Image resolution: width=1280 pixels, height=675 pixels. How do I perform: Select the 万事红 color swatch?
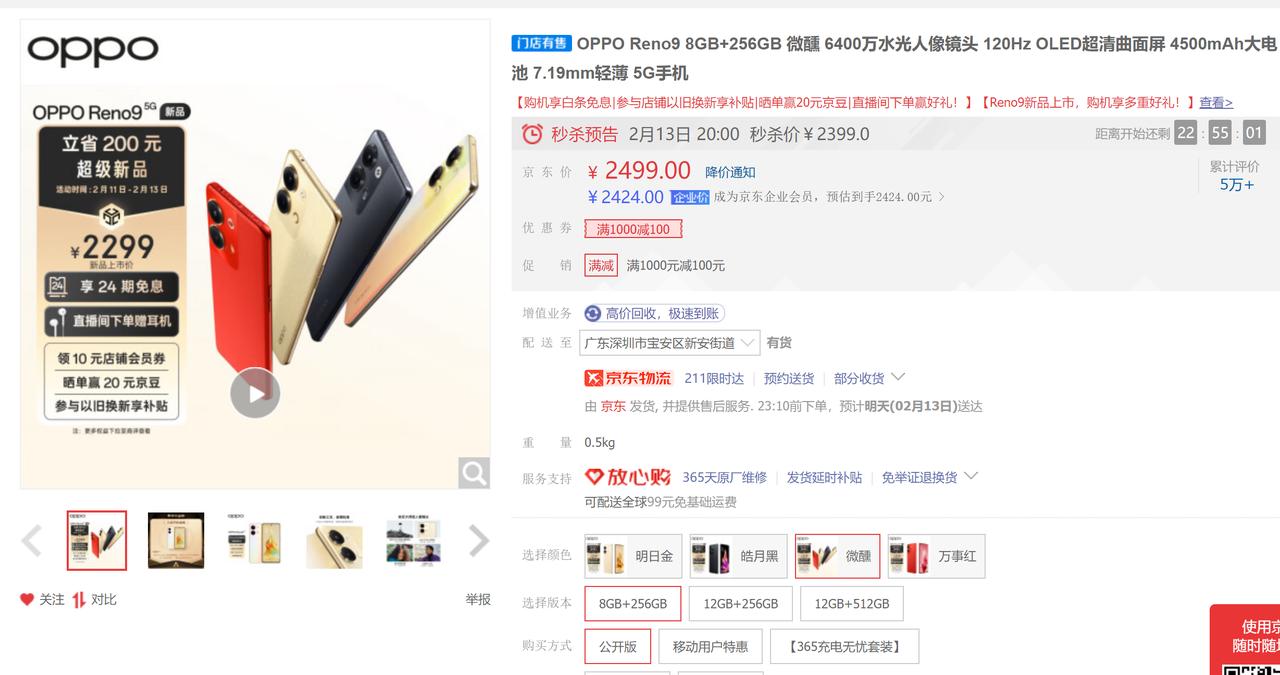coord(937,556)
